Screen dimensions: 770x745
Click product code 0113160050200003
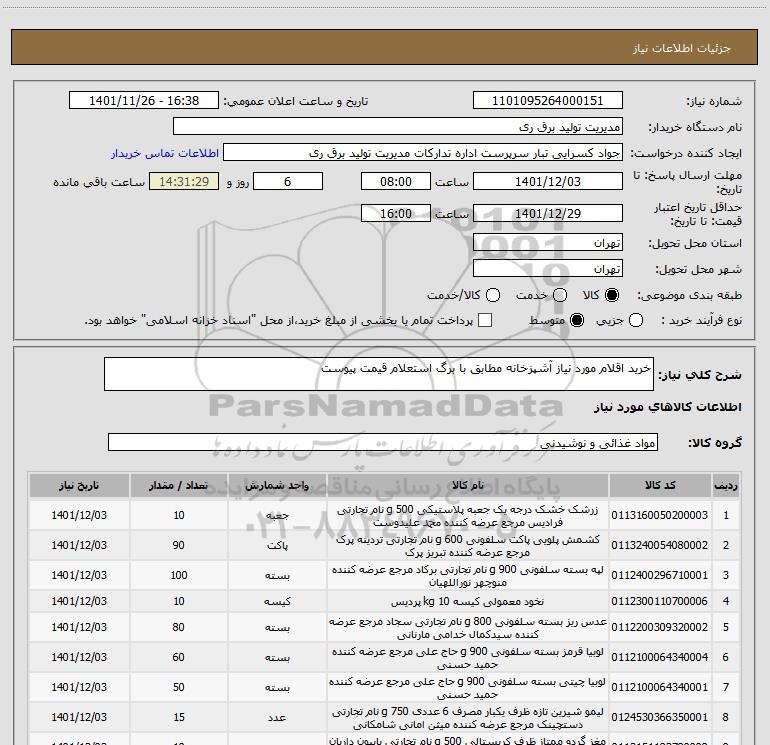(x=660, y=515)
